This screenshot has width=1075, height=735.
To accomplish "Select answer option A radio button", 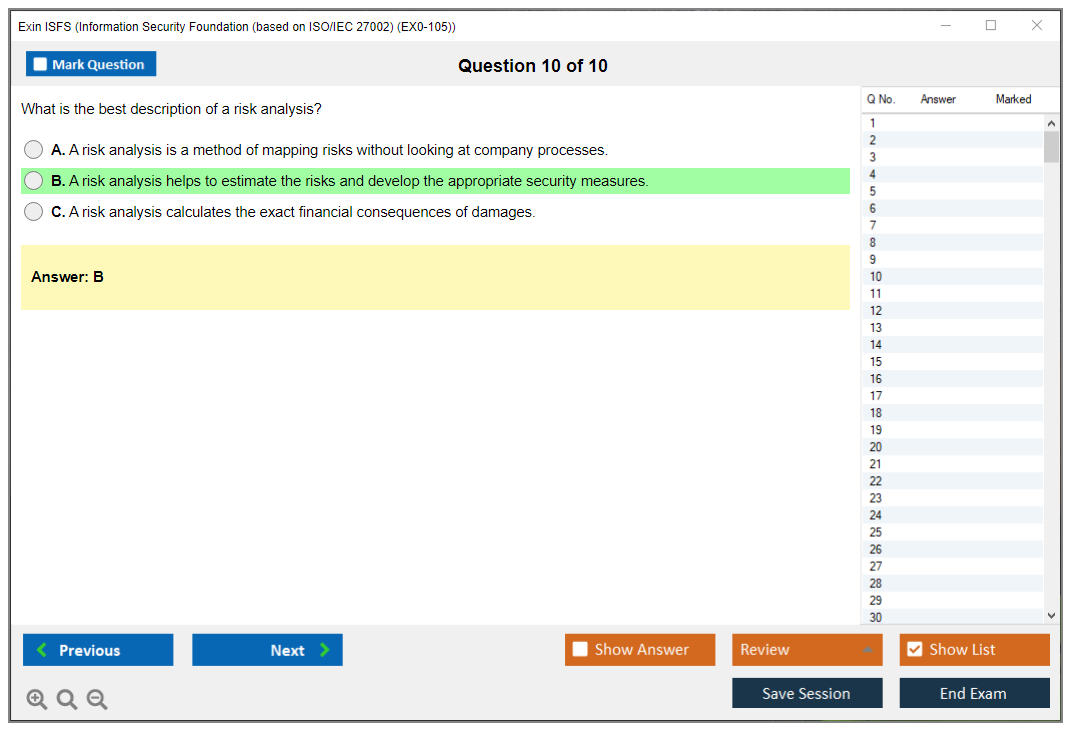I will coord(34,150).
